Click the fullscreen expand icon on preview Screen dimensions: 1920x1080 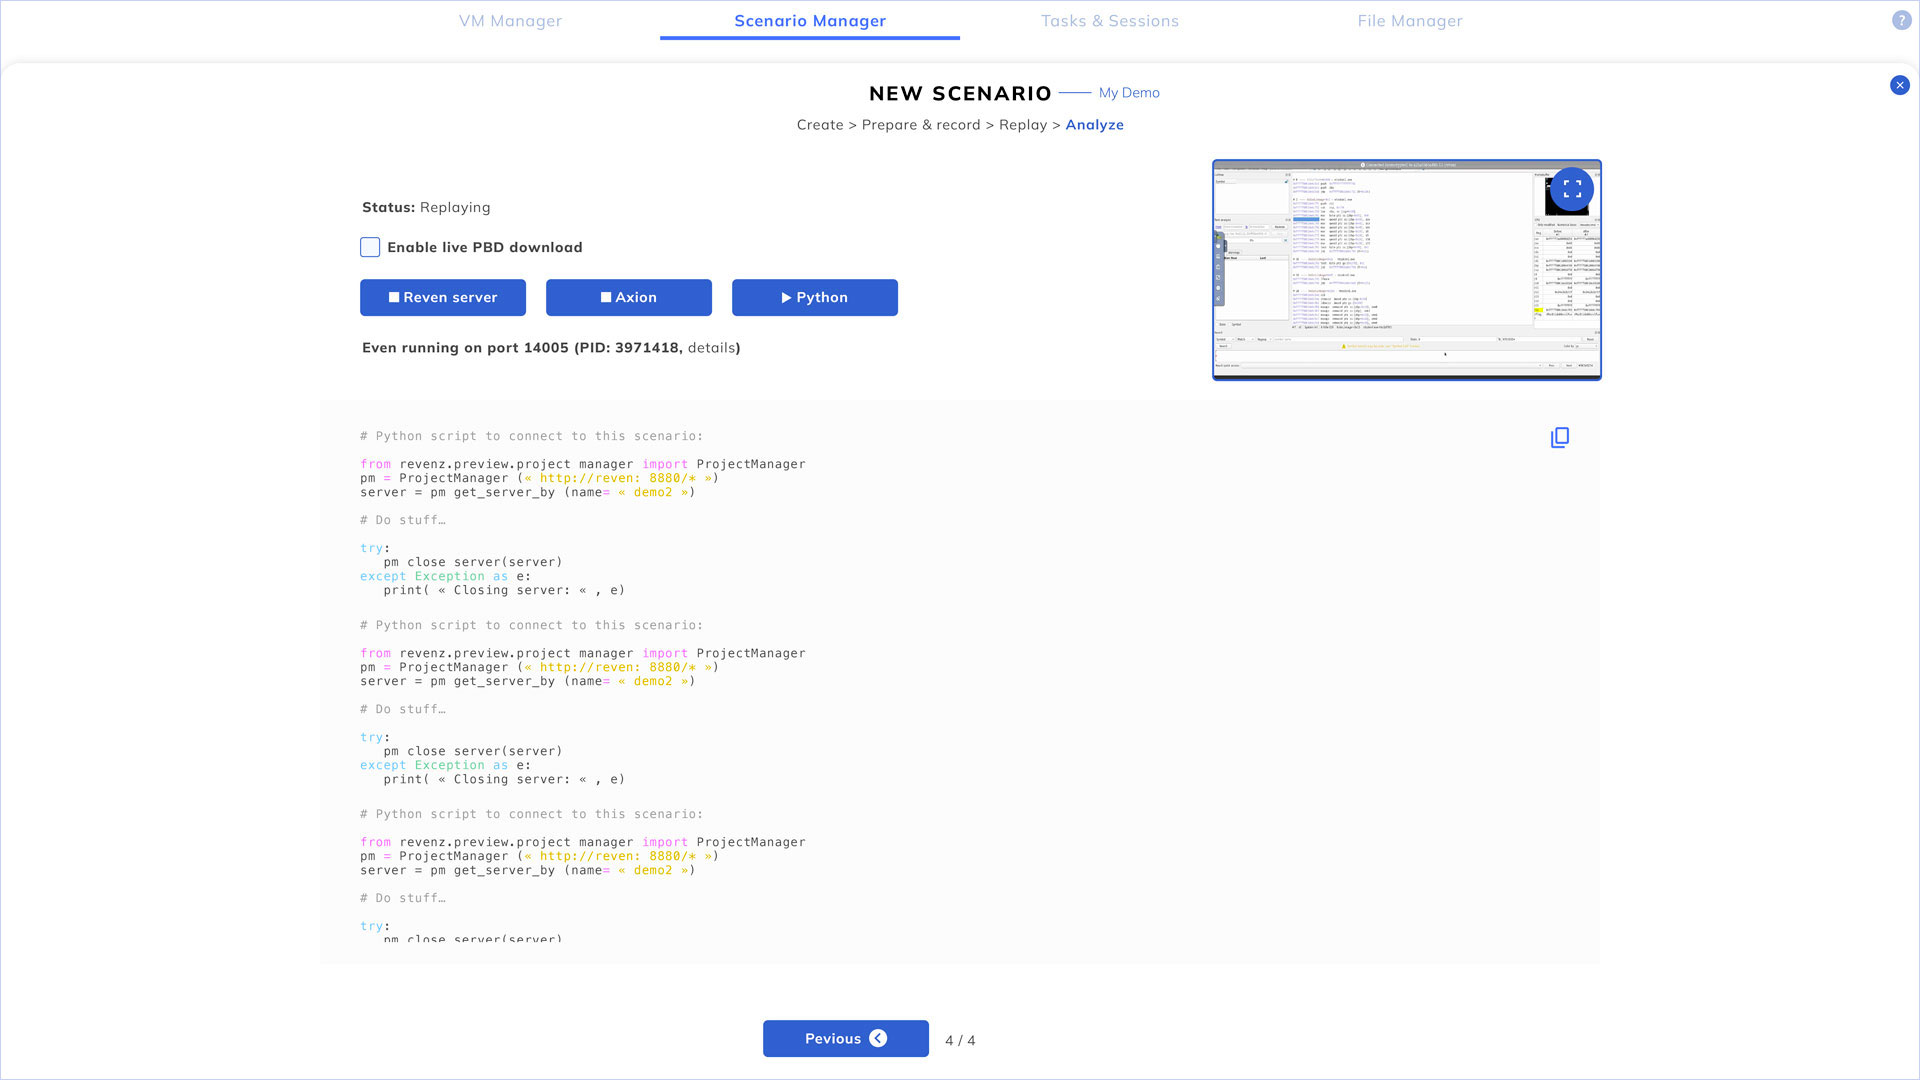(1572, 188)
